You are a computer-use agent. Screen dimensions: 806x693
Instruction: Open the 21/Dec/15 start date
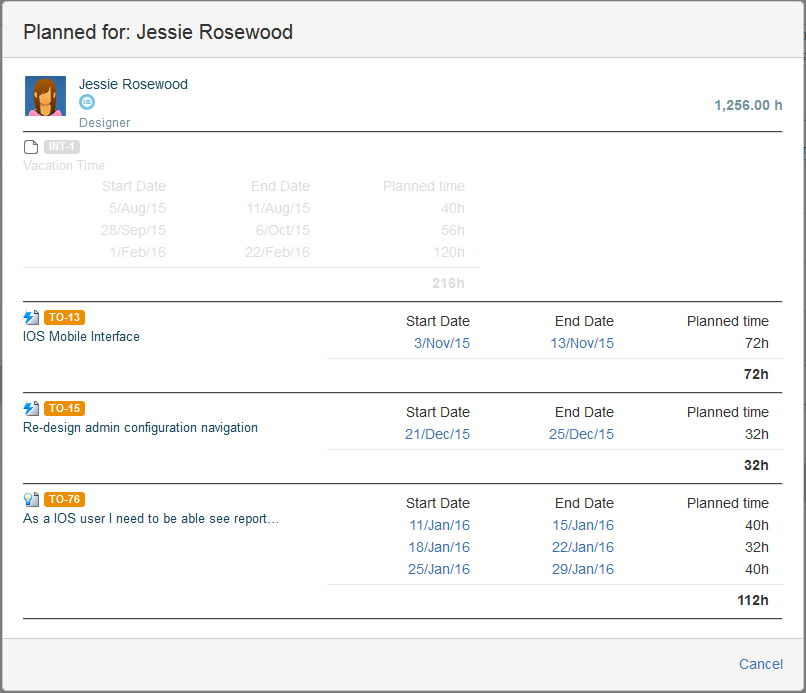click(x=437, y=435)
